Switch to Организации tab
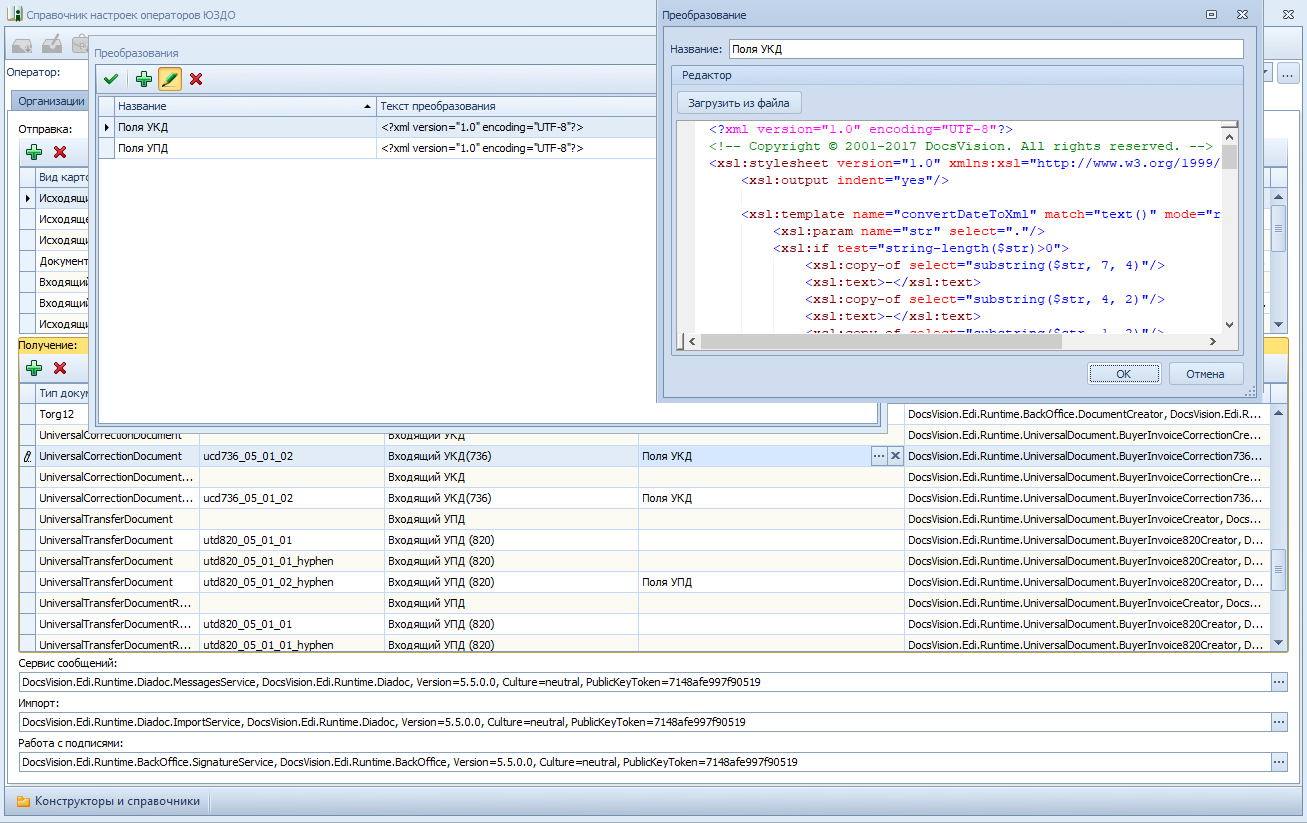Image resolution: width=1307 pixels, height=823 pixels. coord(51,101)
